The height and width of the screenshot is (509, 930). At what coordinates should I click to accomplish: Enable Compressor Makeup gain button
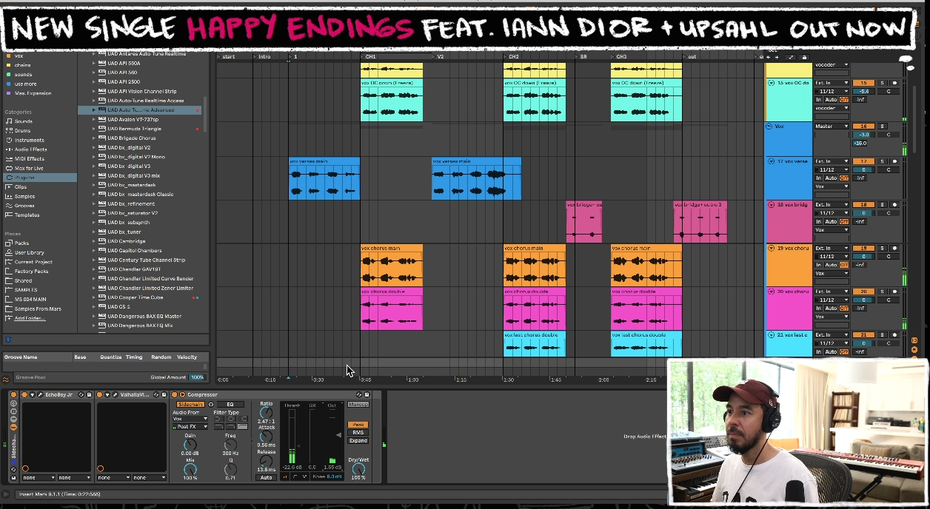358,405
